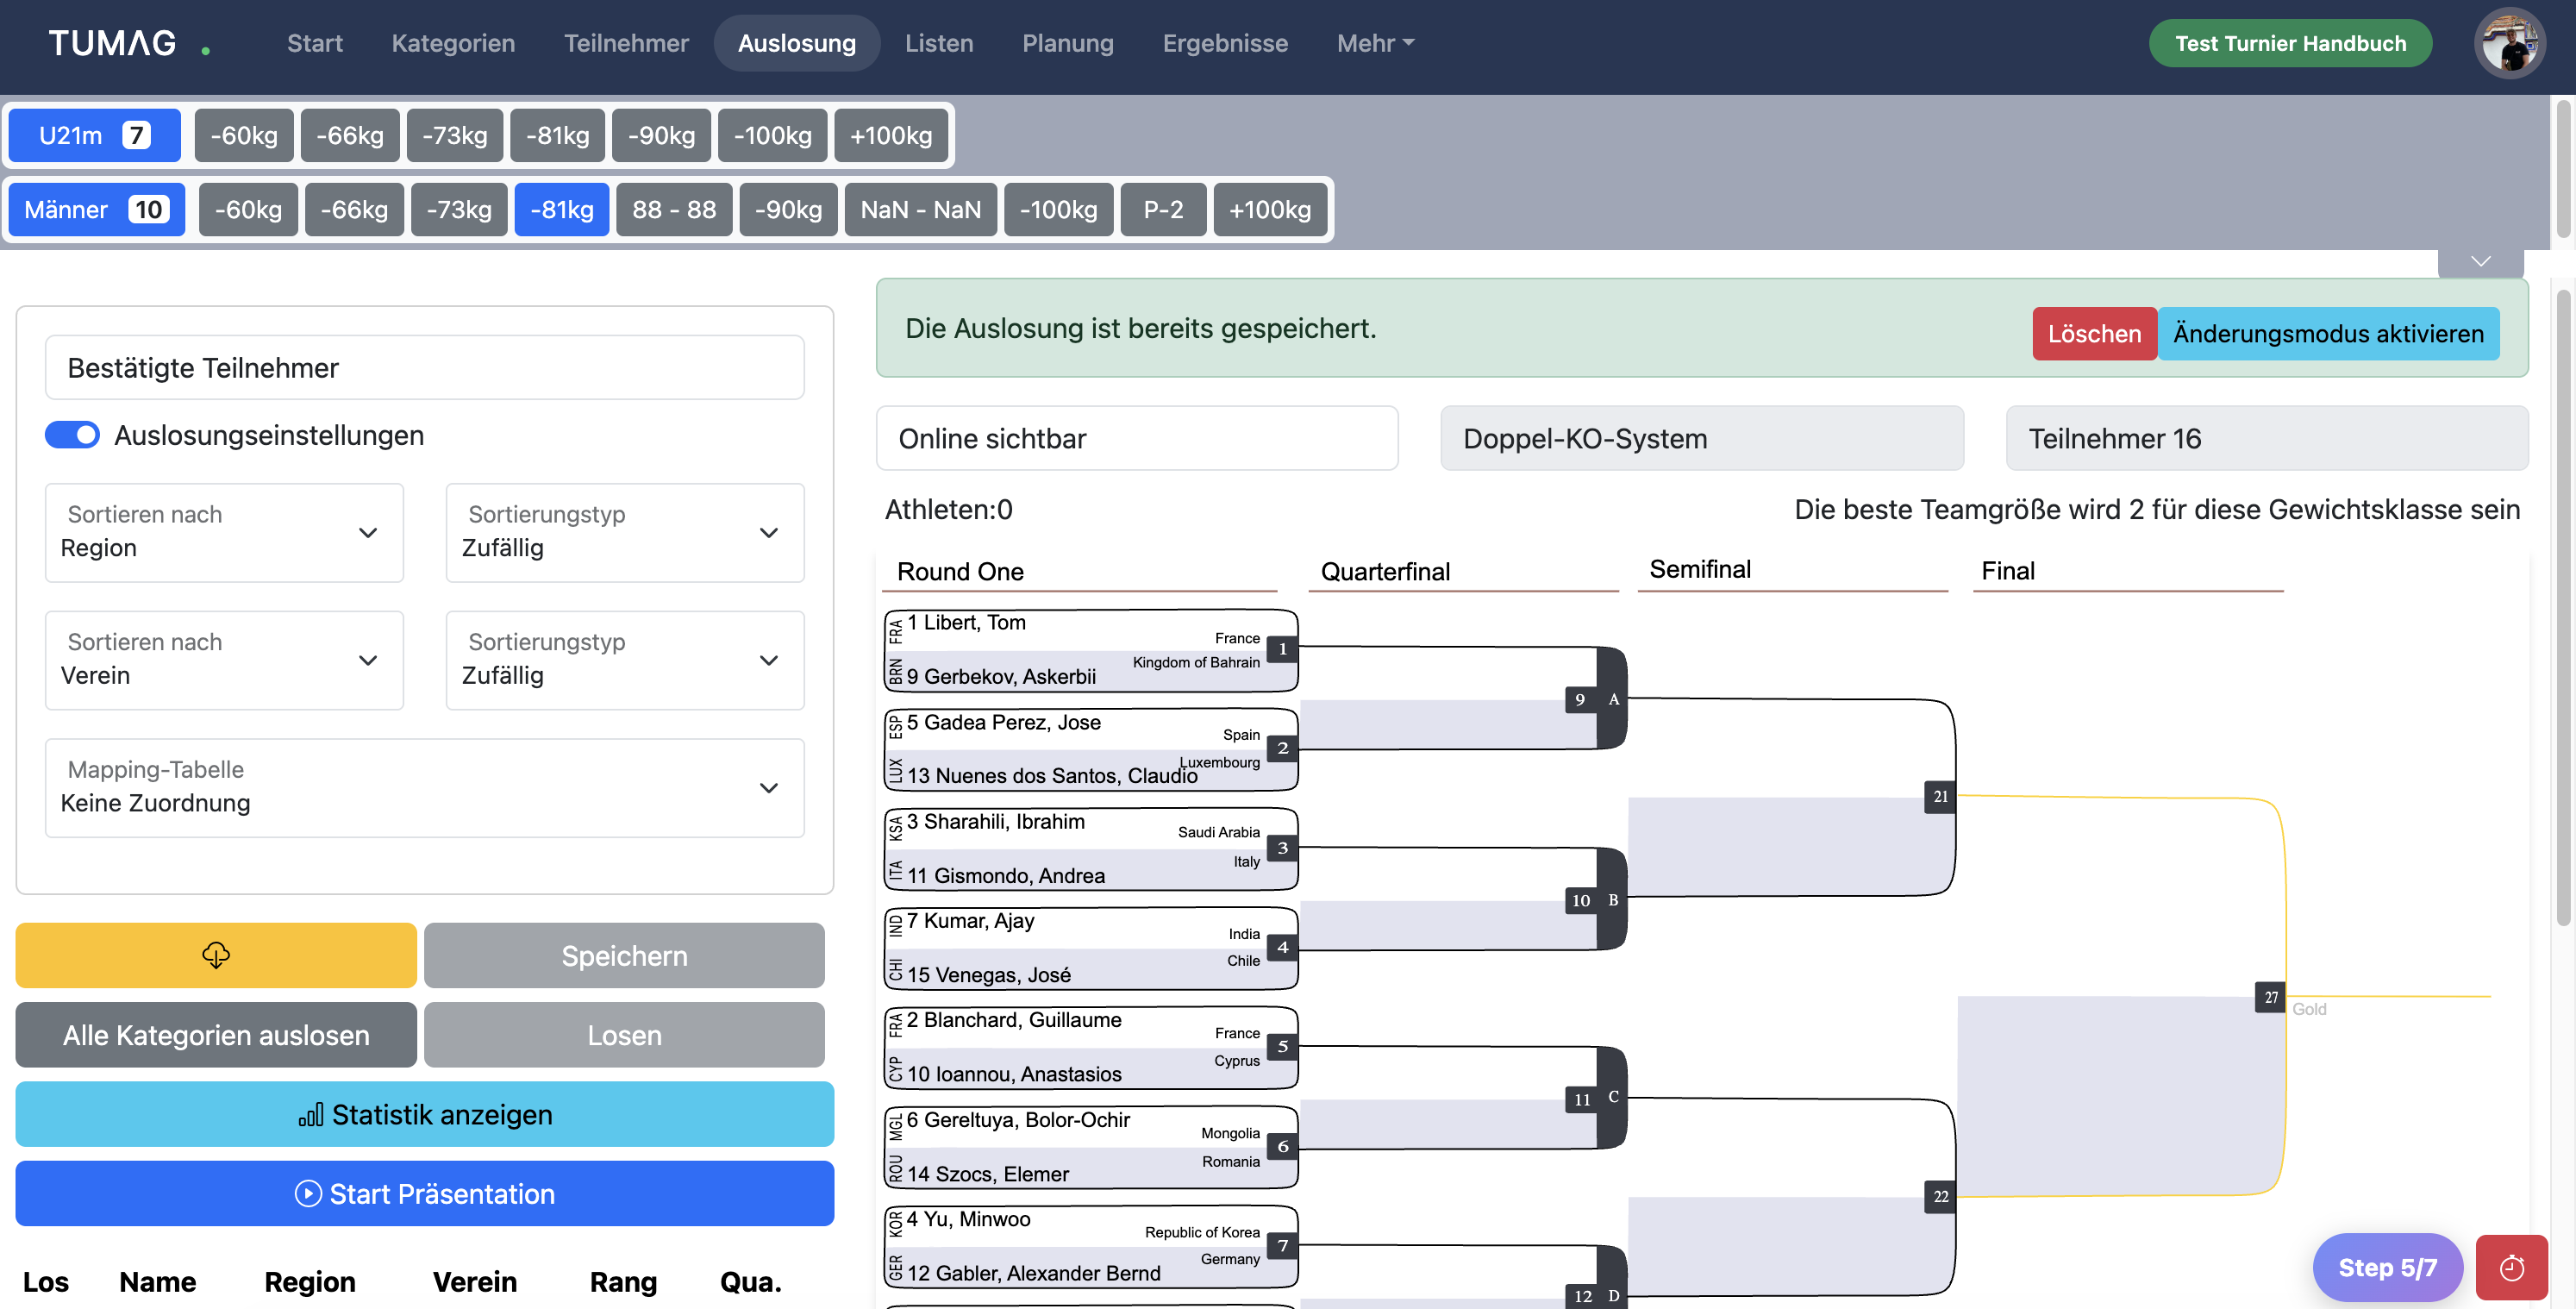The height and width of the screenshot is (1309, 2576).
Task: Click the Losen button
Action: 624,1035
